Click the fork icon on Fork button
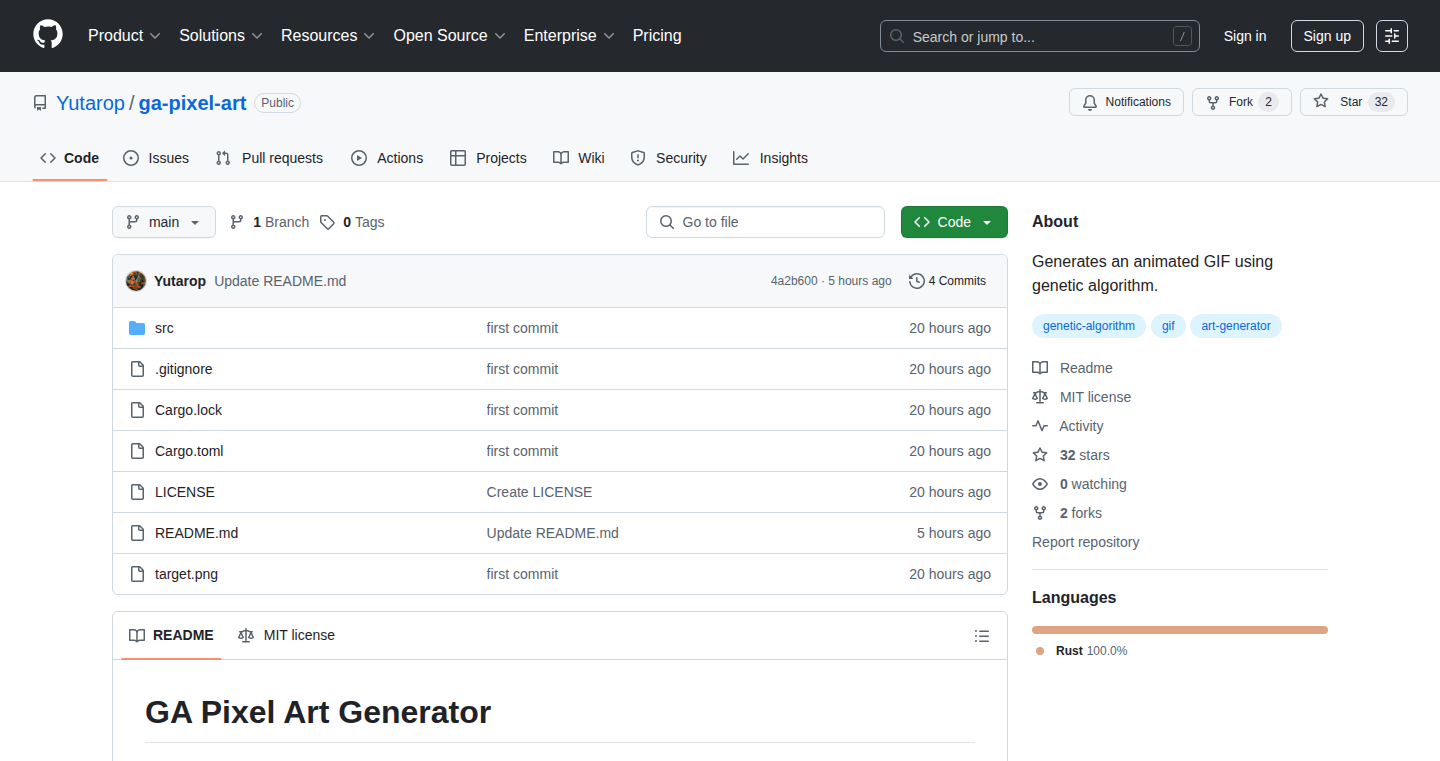 point(1213,102)
